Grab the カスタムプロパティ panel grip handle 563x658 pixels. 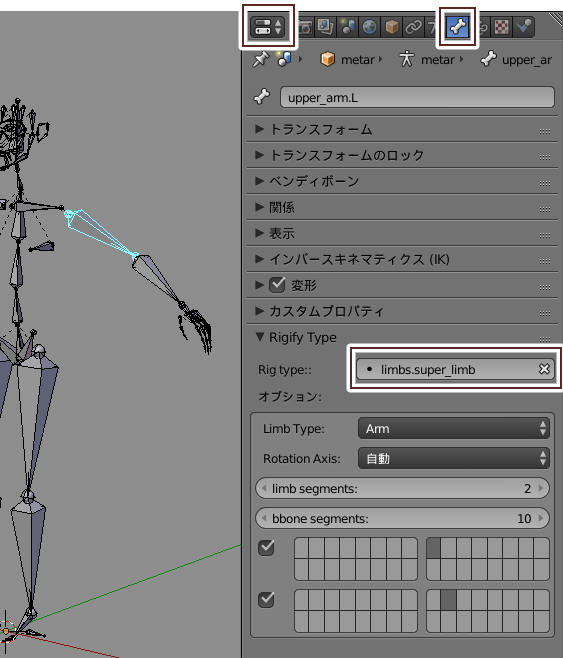pos(545,313)
